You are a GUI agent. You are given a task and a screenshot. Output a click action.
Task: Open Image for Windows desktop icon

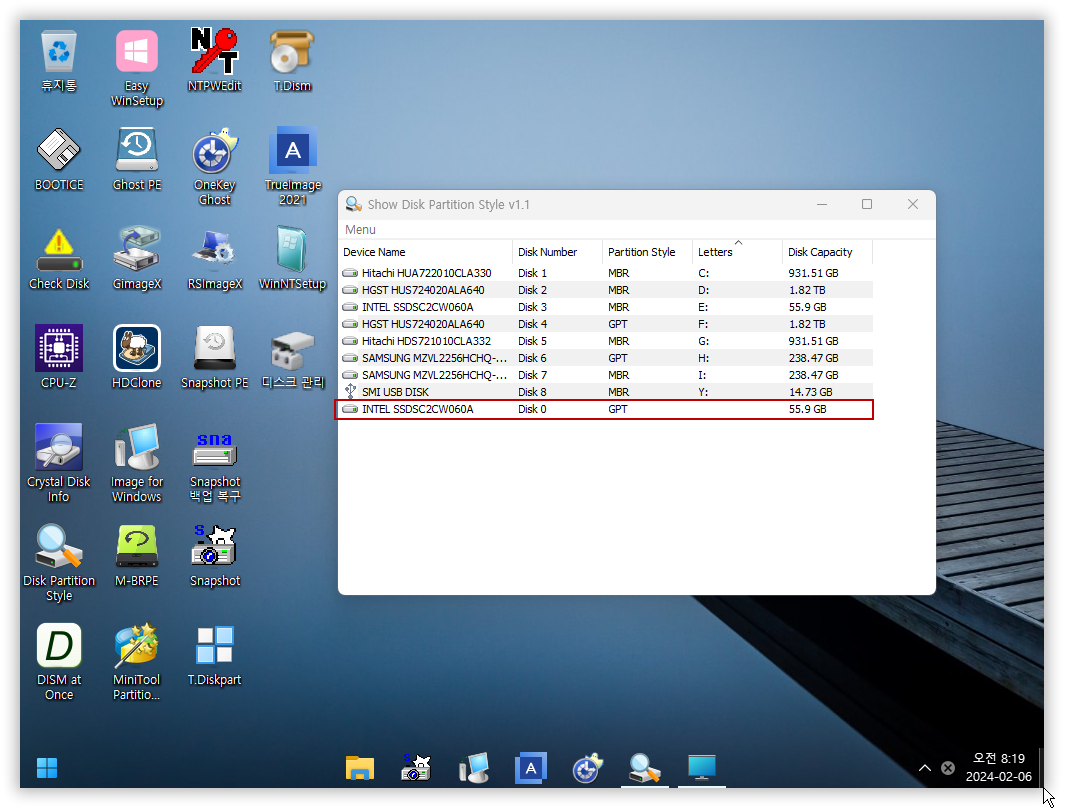pos(137,464)
